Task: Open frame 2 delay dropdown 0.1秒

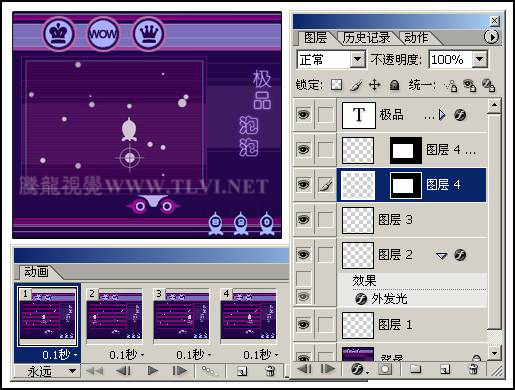Action: (x=127, y=355)
